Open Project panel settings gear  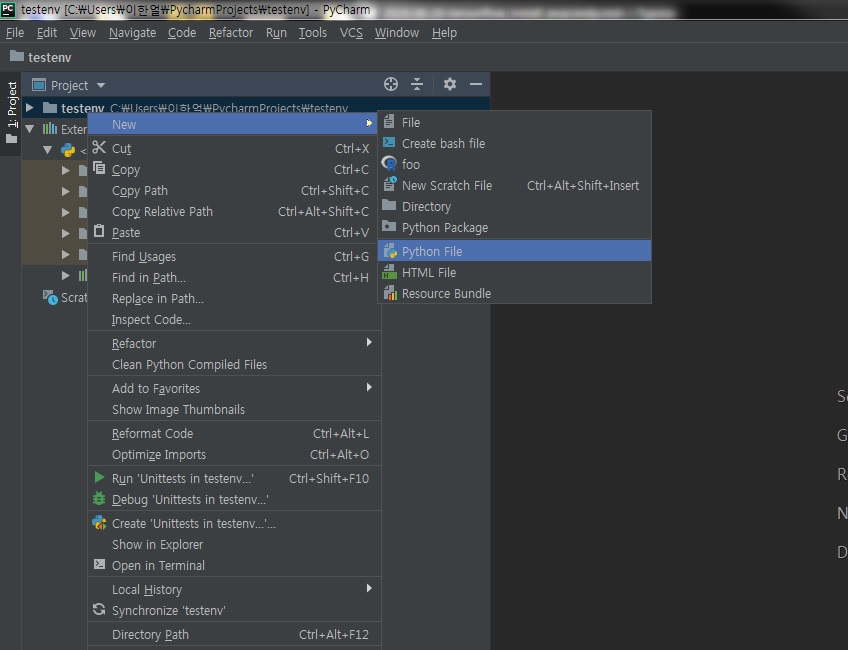pyautogui.click(x=449, y=84)
